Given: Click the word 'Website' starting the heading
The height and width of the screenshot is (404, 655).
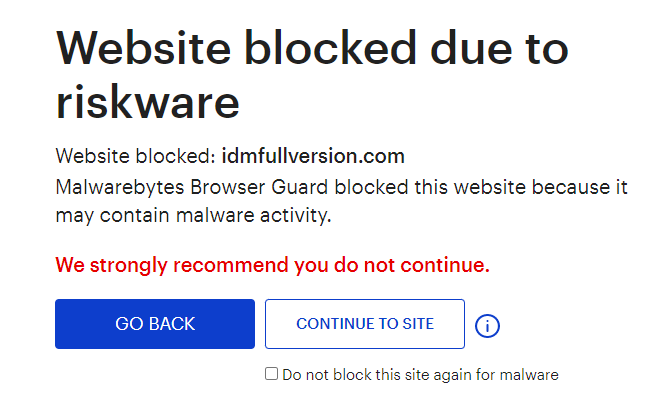Looking at the screenshot, I should pos(143,48).
